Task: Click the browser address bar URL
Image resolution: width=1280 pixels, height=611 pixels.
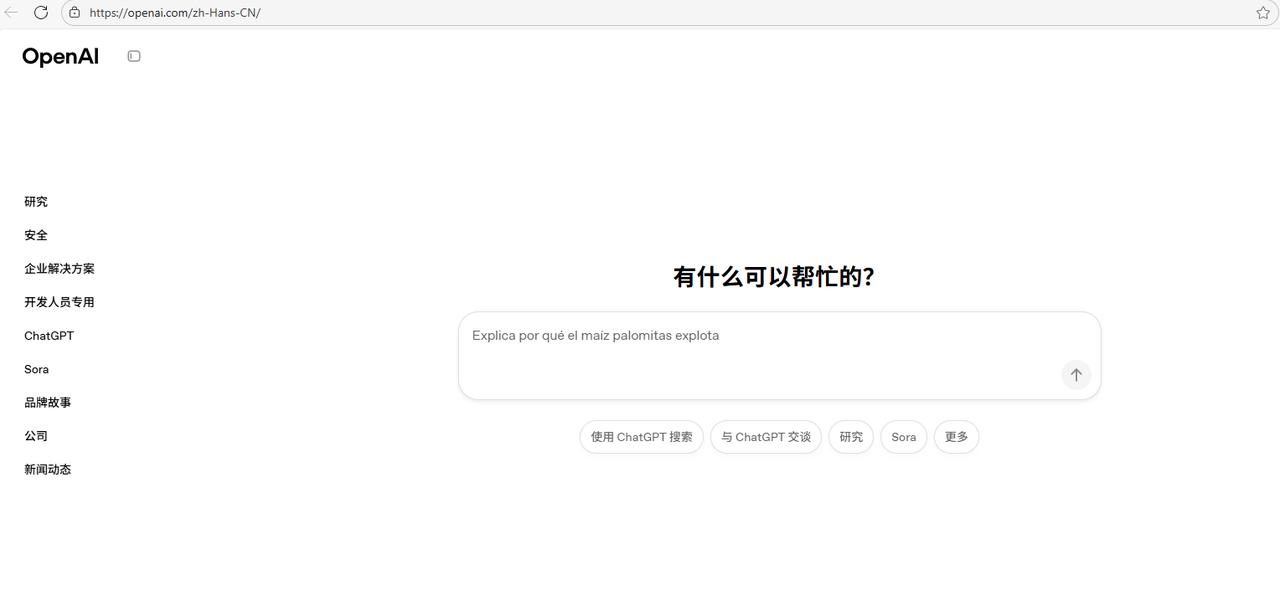Action: click(175, 13)
